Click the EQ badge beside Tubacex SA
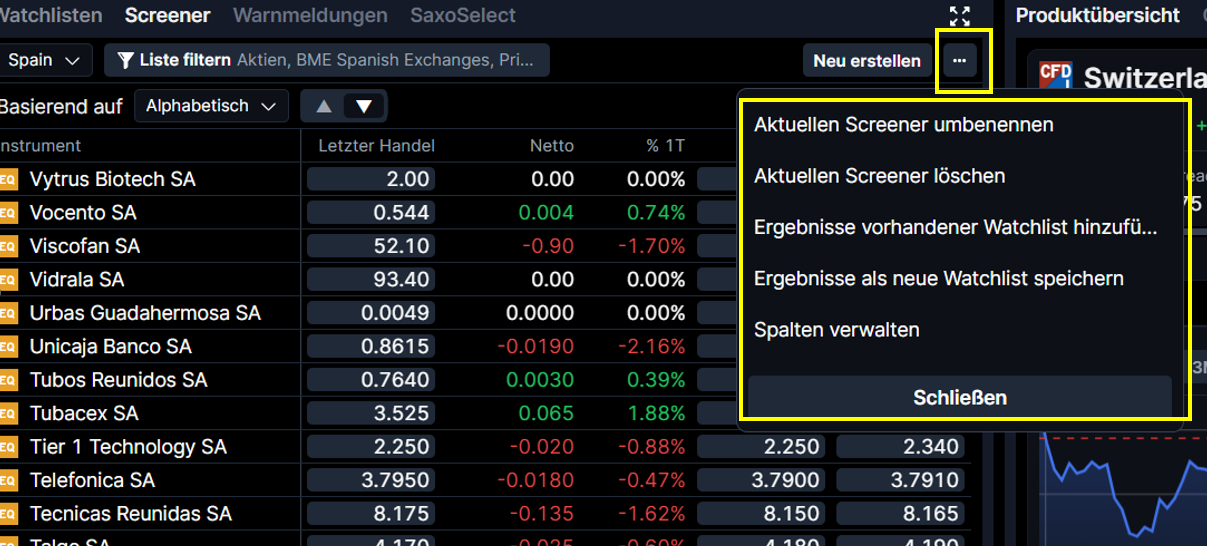The image size is (1207, 546). click(8, 413)
